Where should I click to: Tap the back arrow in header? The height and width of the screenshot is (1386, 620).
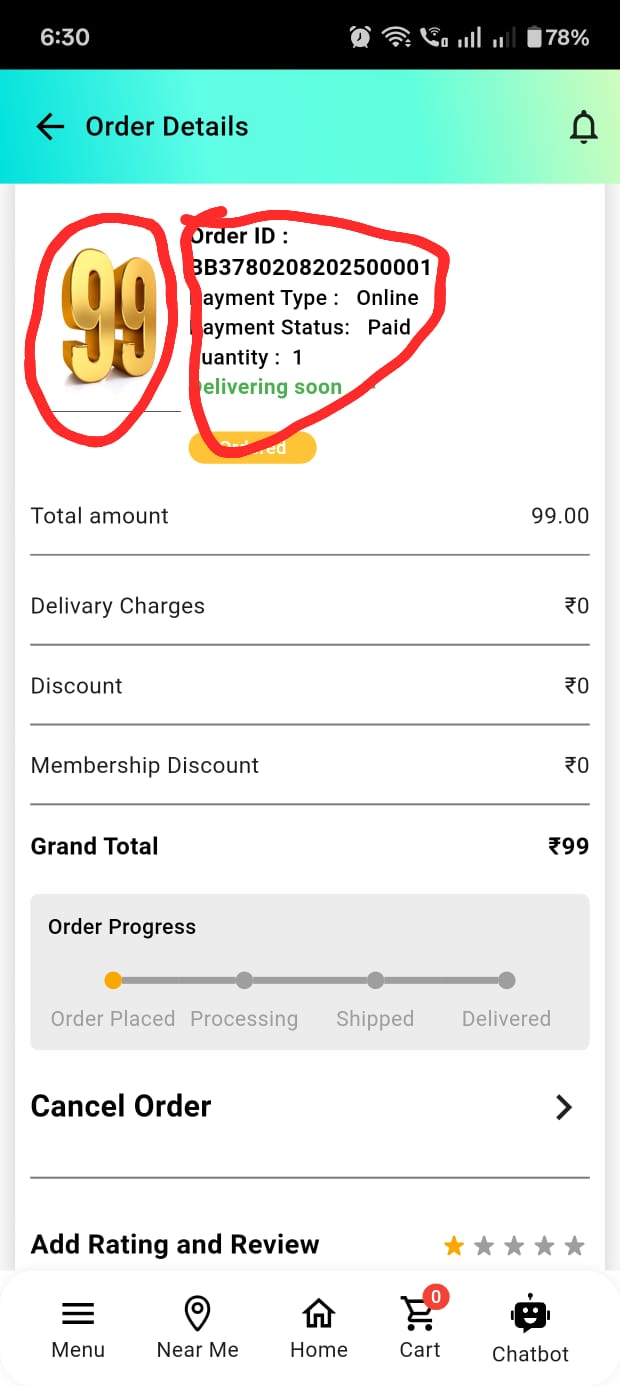click(49, 127)
